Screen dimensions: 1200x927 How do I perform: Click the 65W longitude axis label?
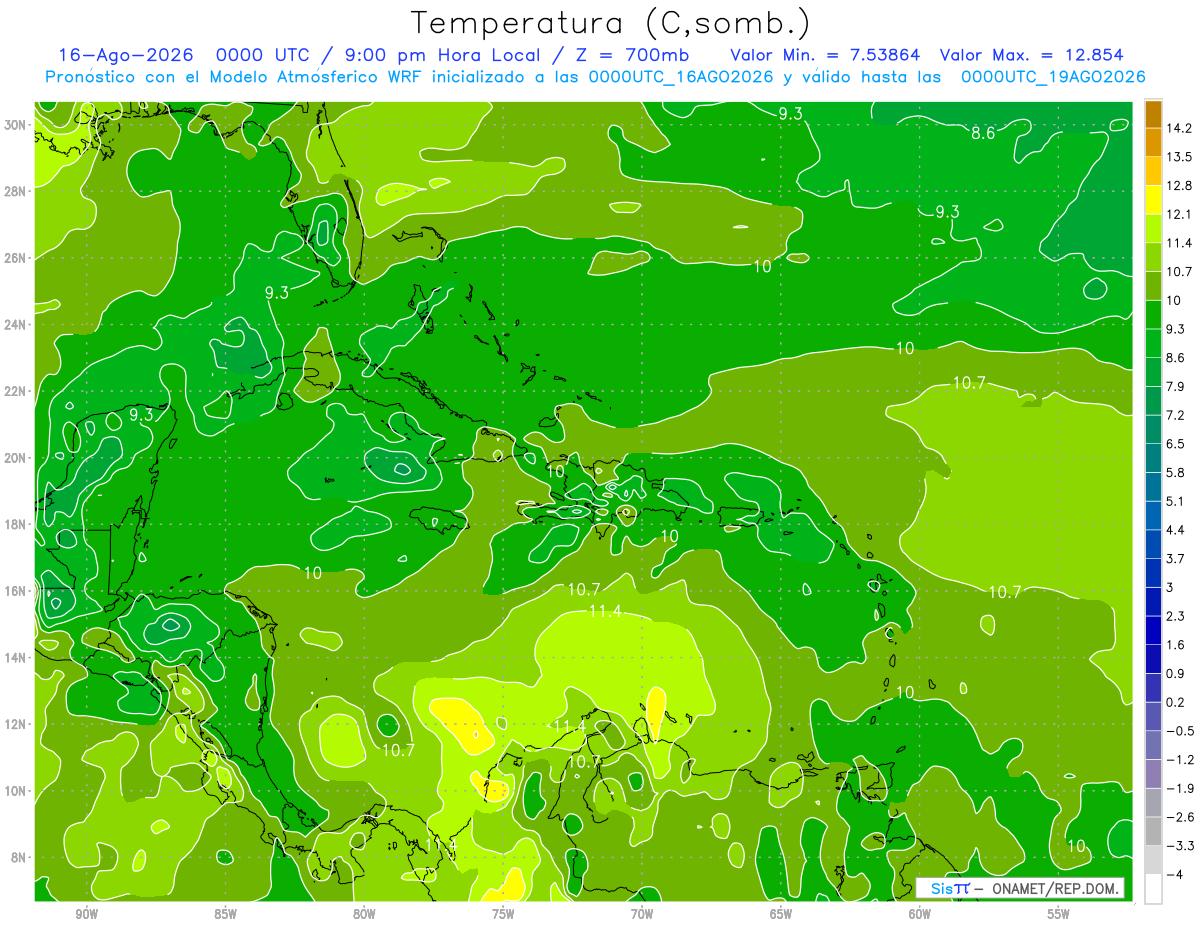[x=781, y=914]
